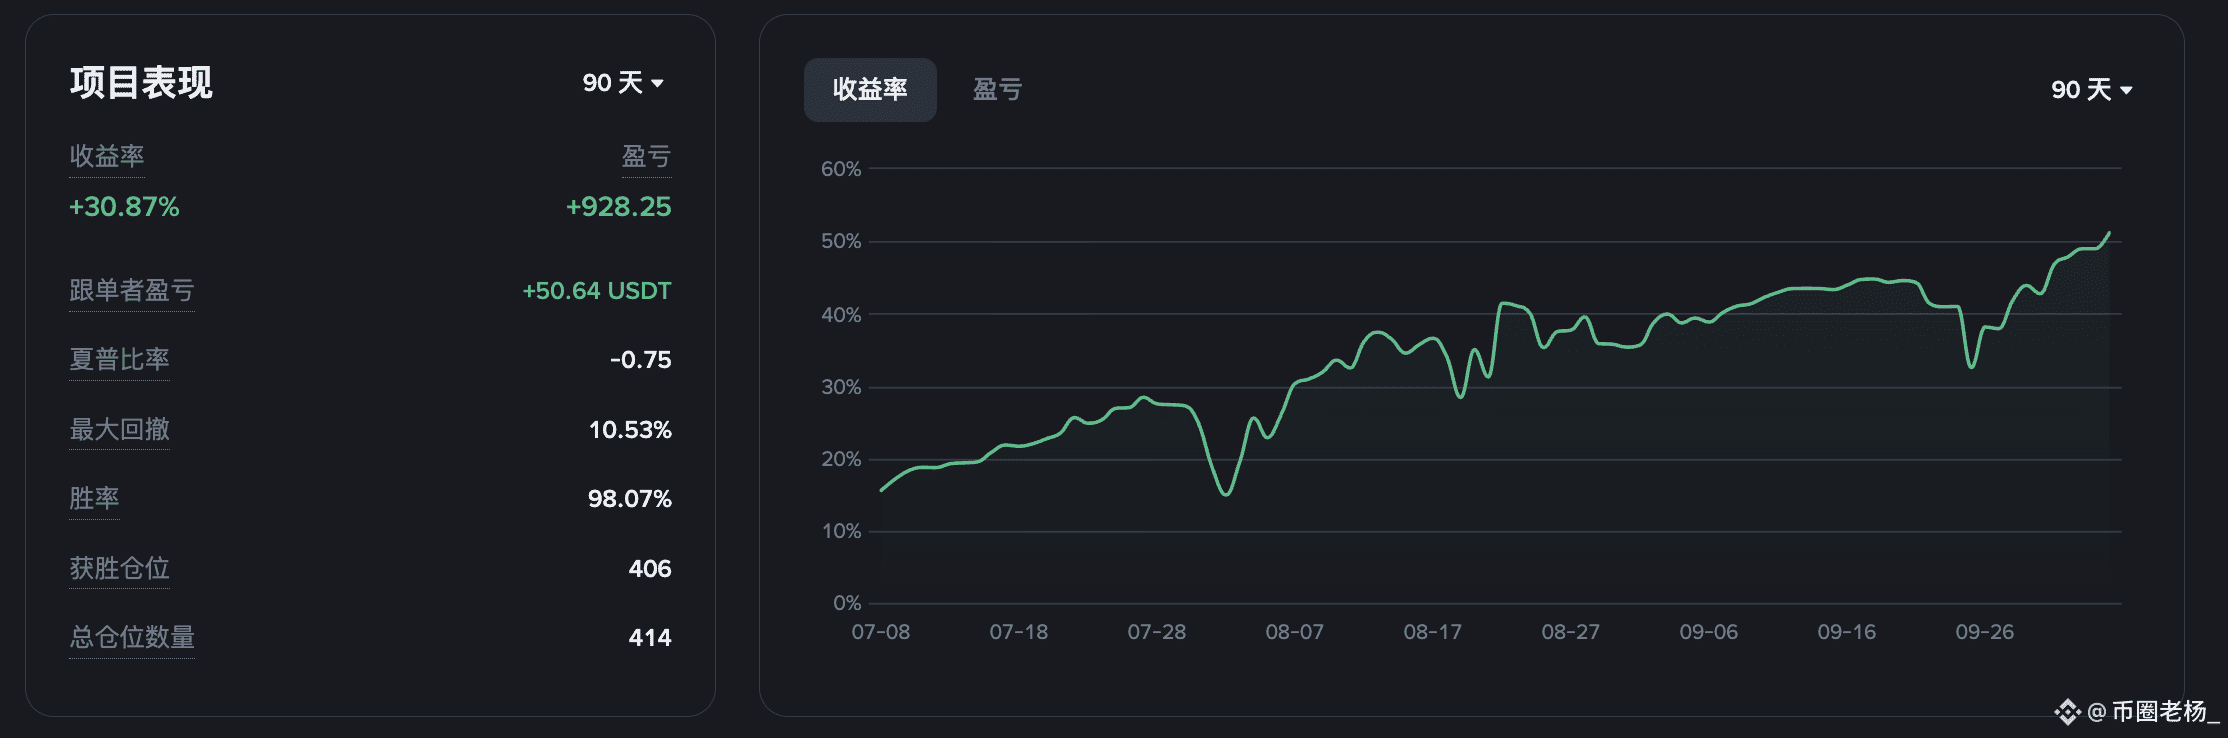The image size is (2228, 738).
Task: Select the 414 total positions value
Action: point(650,638)
